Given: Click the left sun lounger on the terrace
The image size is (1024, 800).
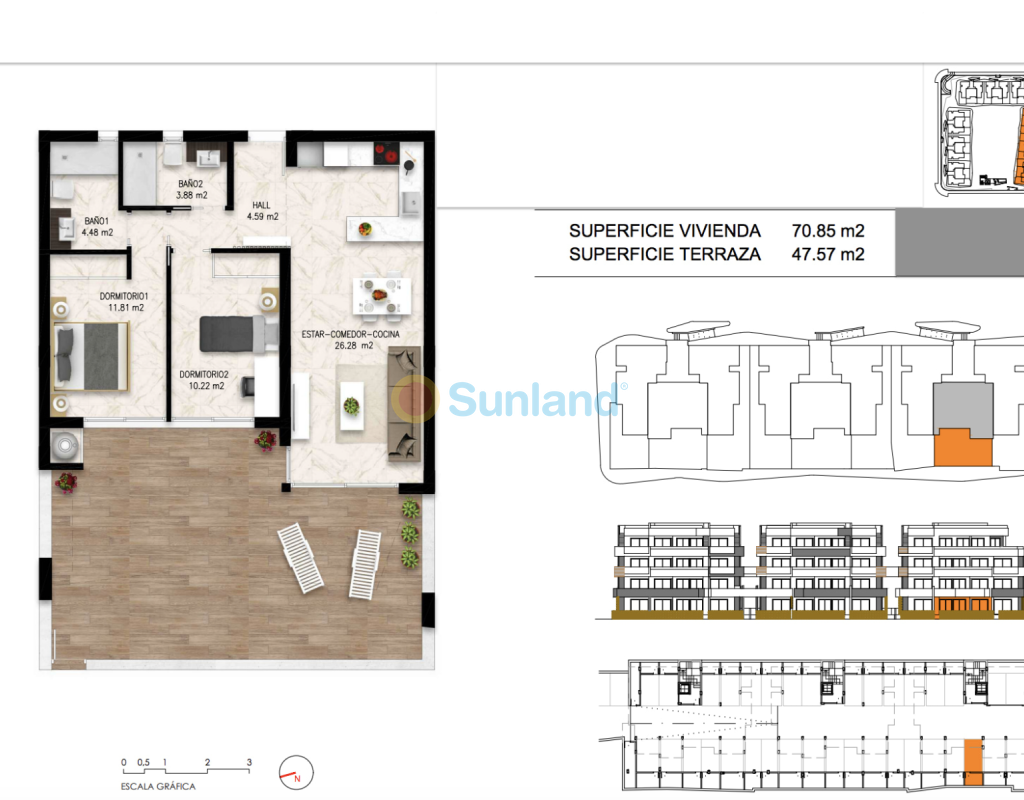Looking at the screenshot, I should tap(300, 558).
